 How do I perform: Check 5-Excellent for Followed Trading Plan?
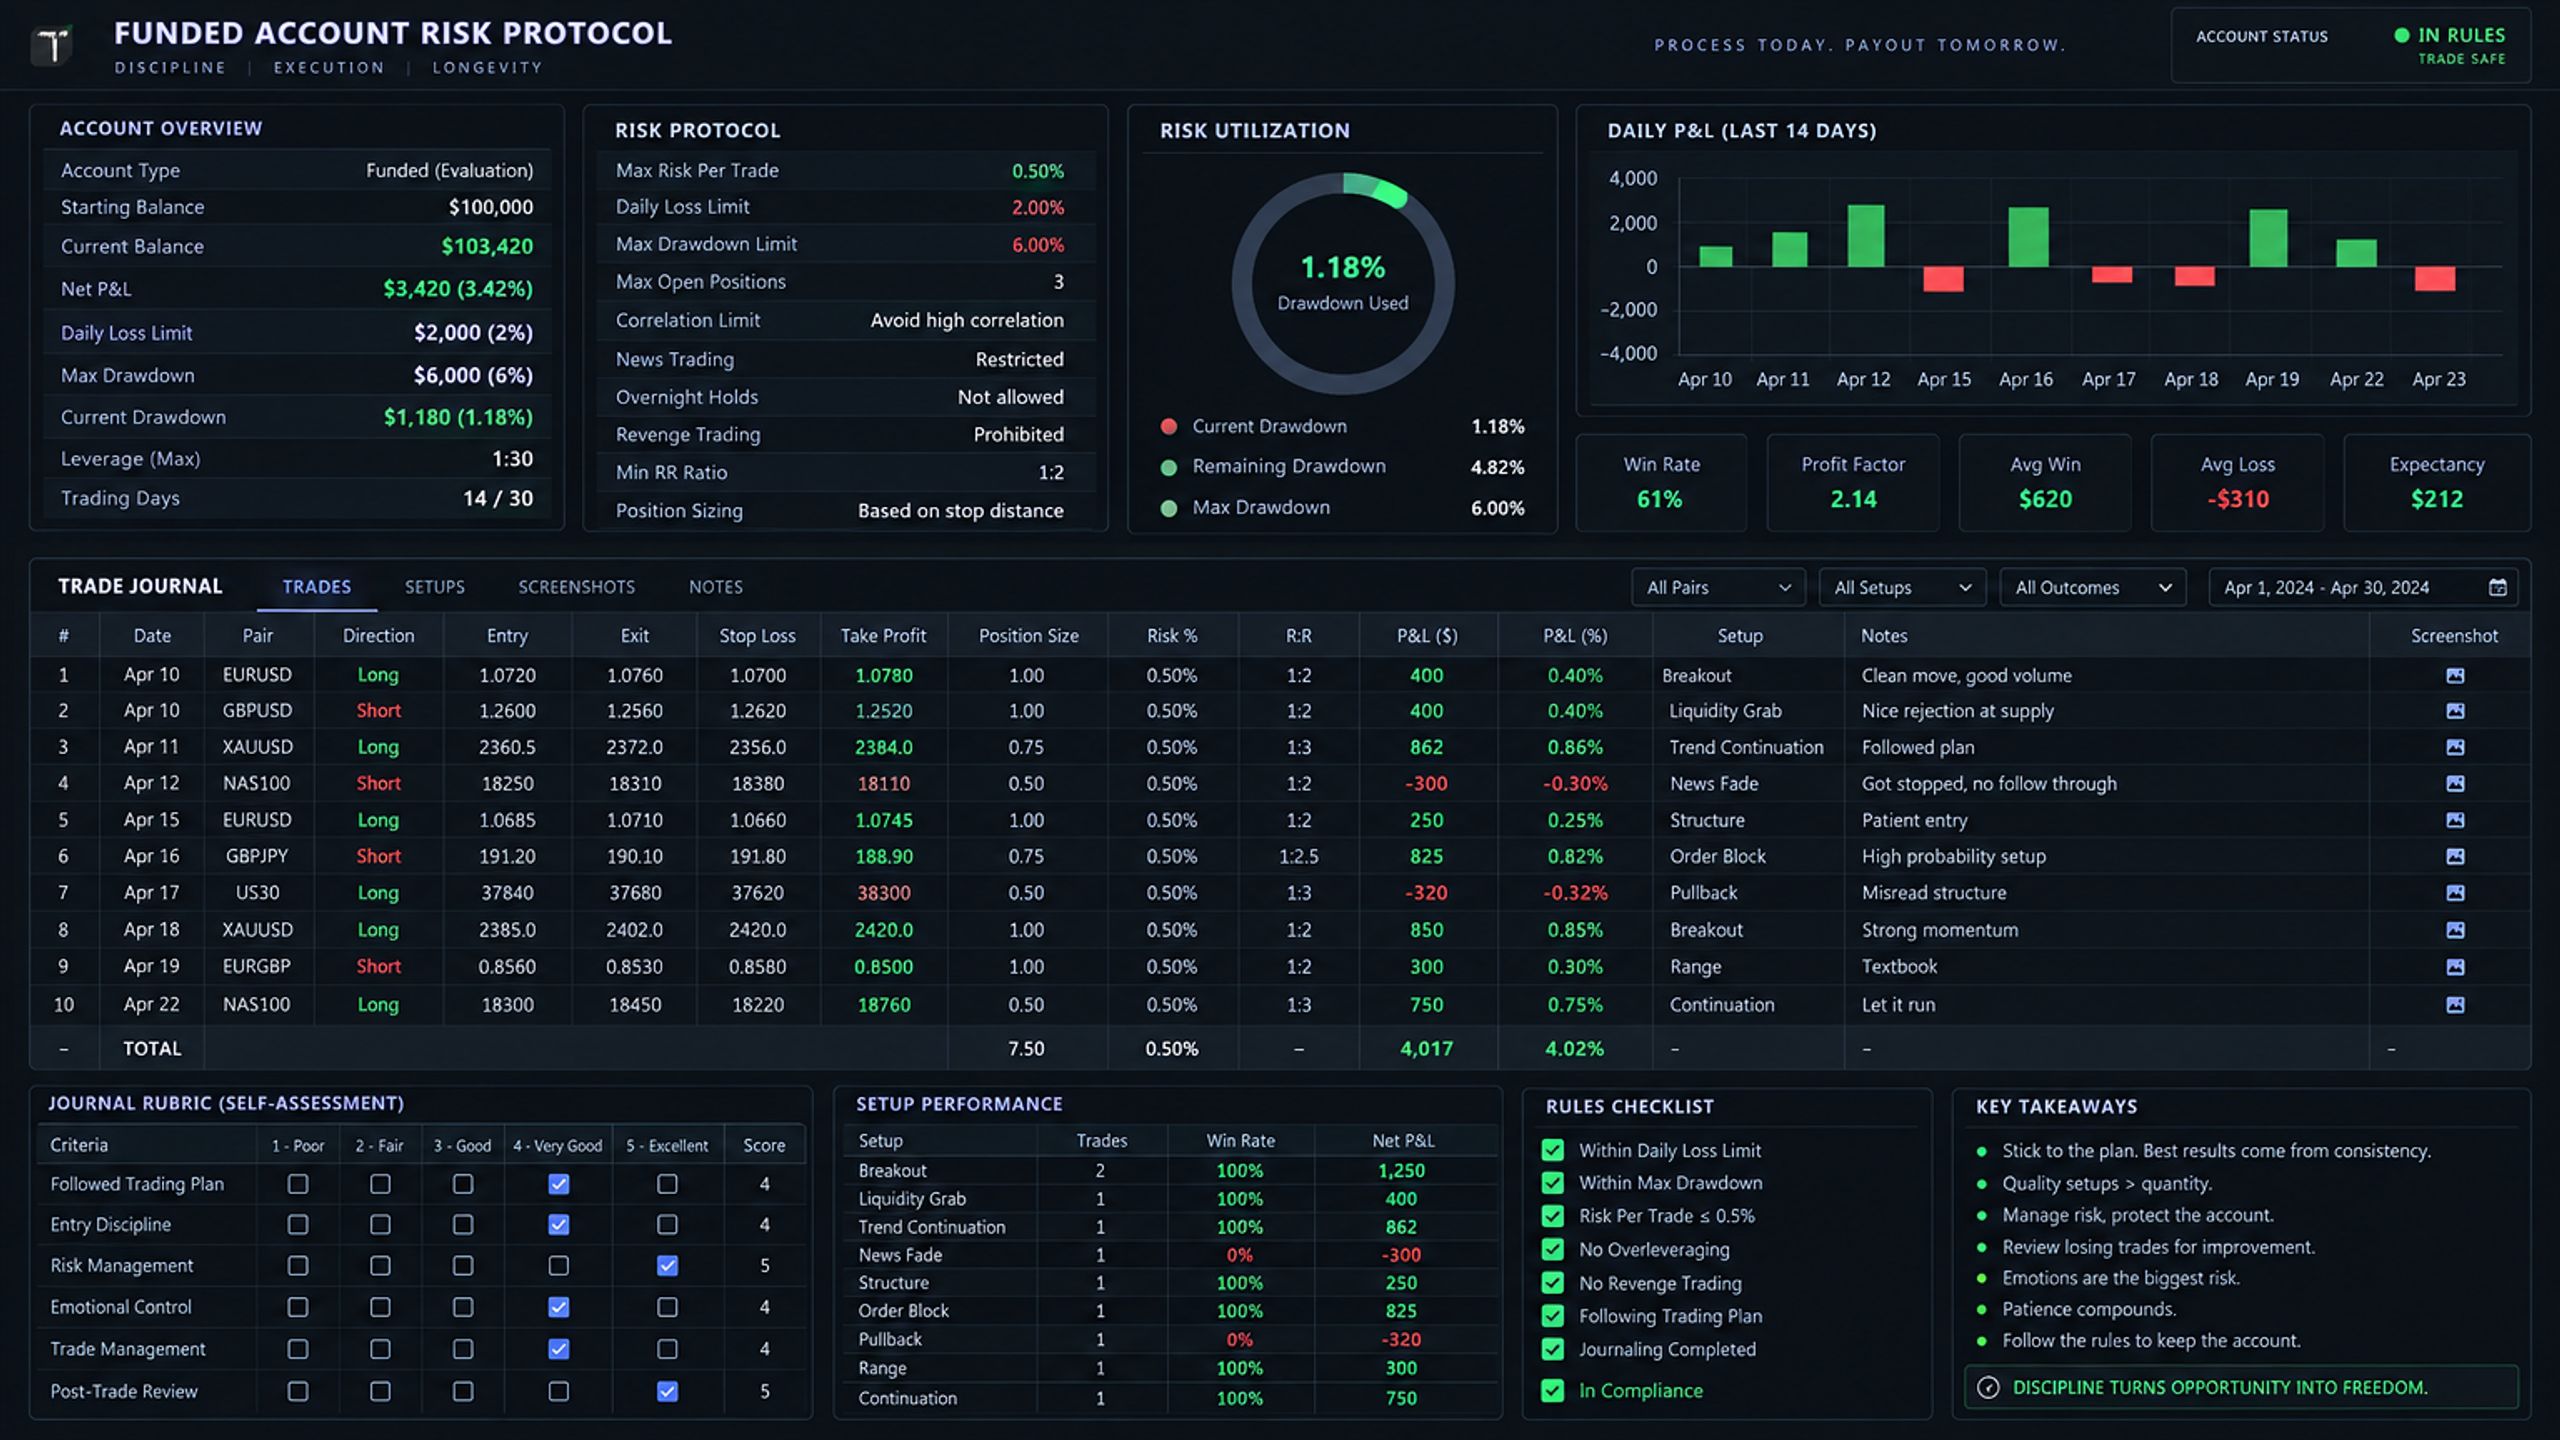(667, 1184)
